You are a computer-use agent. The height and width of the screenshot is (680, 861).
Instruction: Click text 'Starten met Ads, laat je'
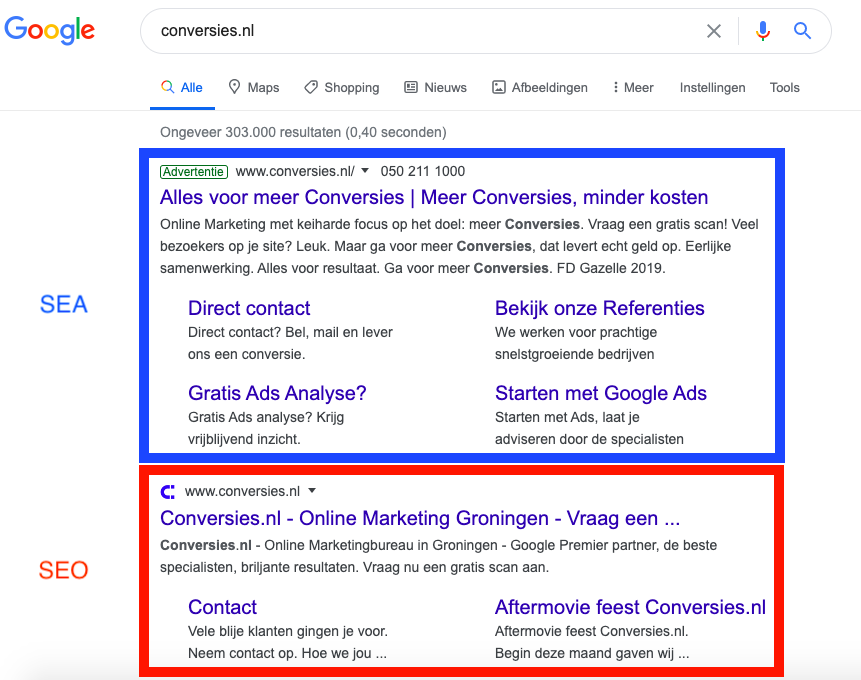pyautogui.click(x=567, y=417)
